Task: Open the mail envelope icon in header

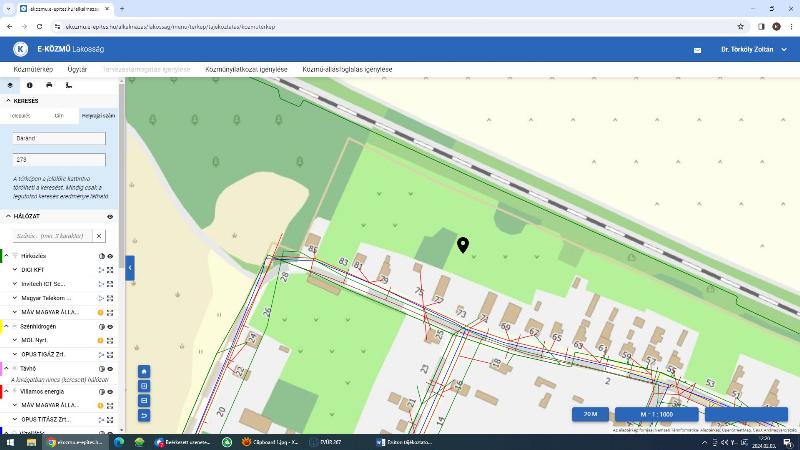Action: pos(698,49)
